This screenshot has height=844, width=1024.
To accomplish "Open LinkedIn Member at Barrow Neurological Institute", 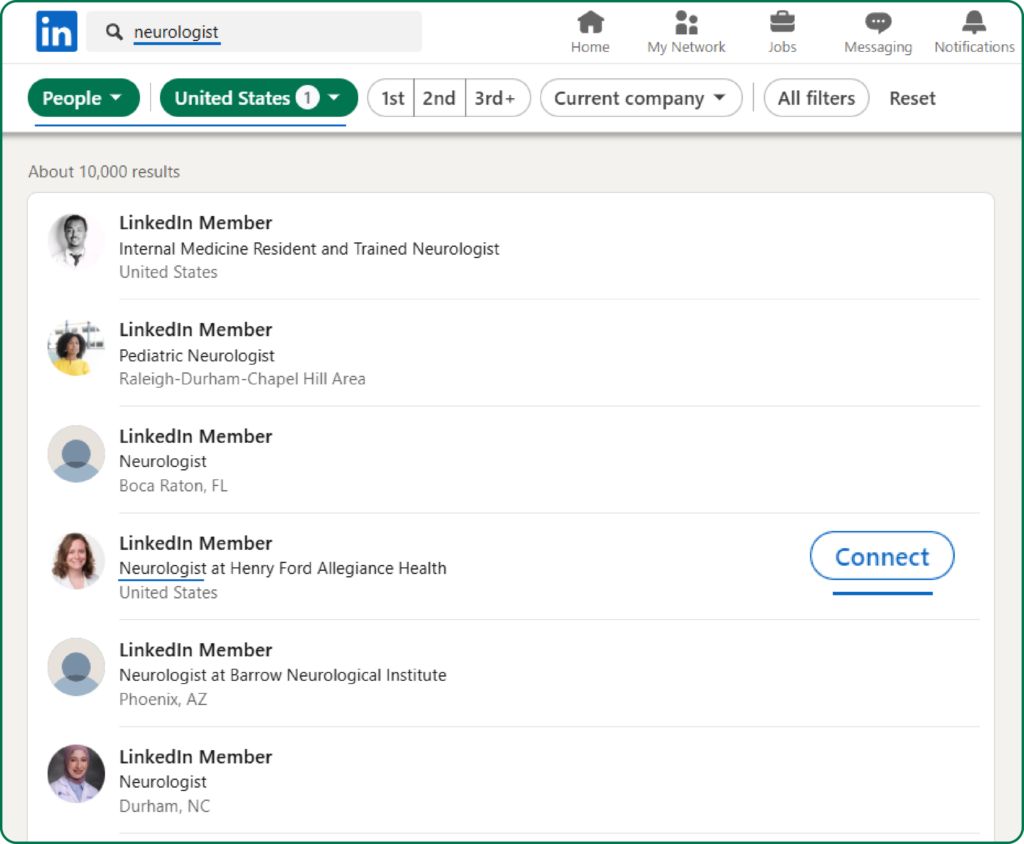I will tap(195, 649).
